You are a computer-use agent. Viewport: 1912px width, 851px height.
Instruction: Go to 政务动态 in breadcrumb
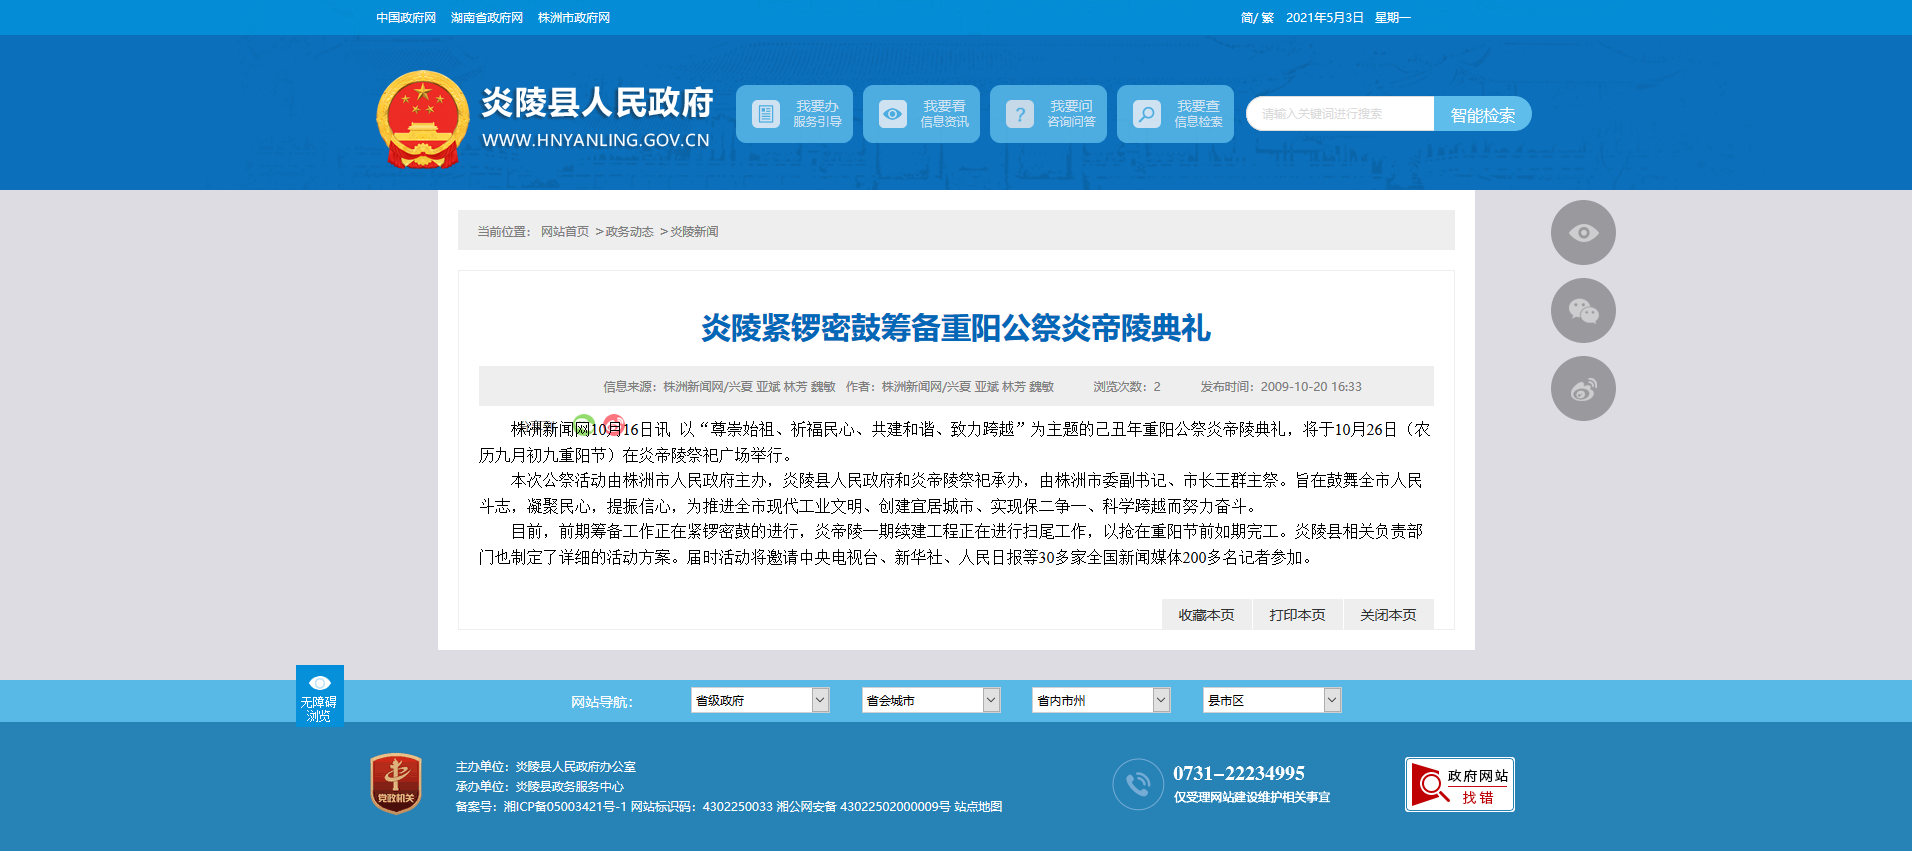click(629, 232)
